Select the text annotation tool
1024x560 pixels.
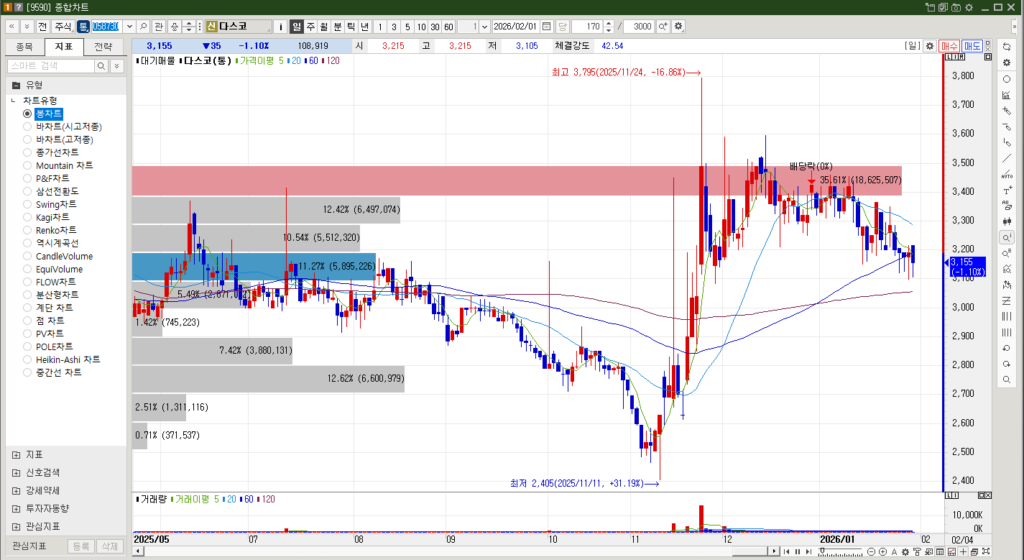pos(1006,190)
